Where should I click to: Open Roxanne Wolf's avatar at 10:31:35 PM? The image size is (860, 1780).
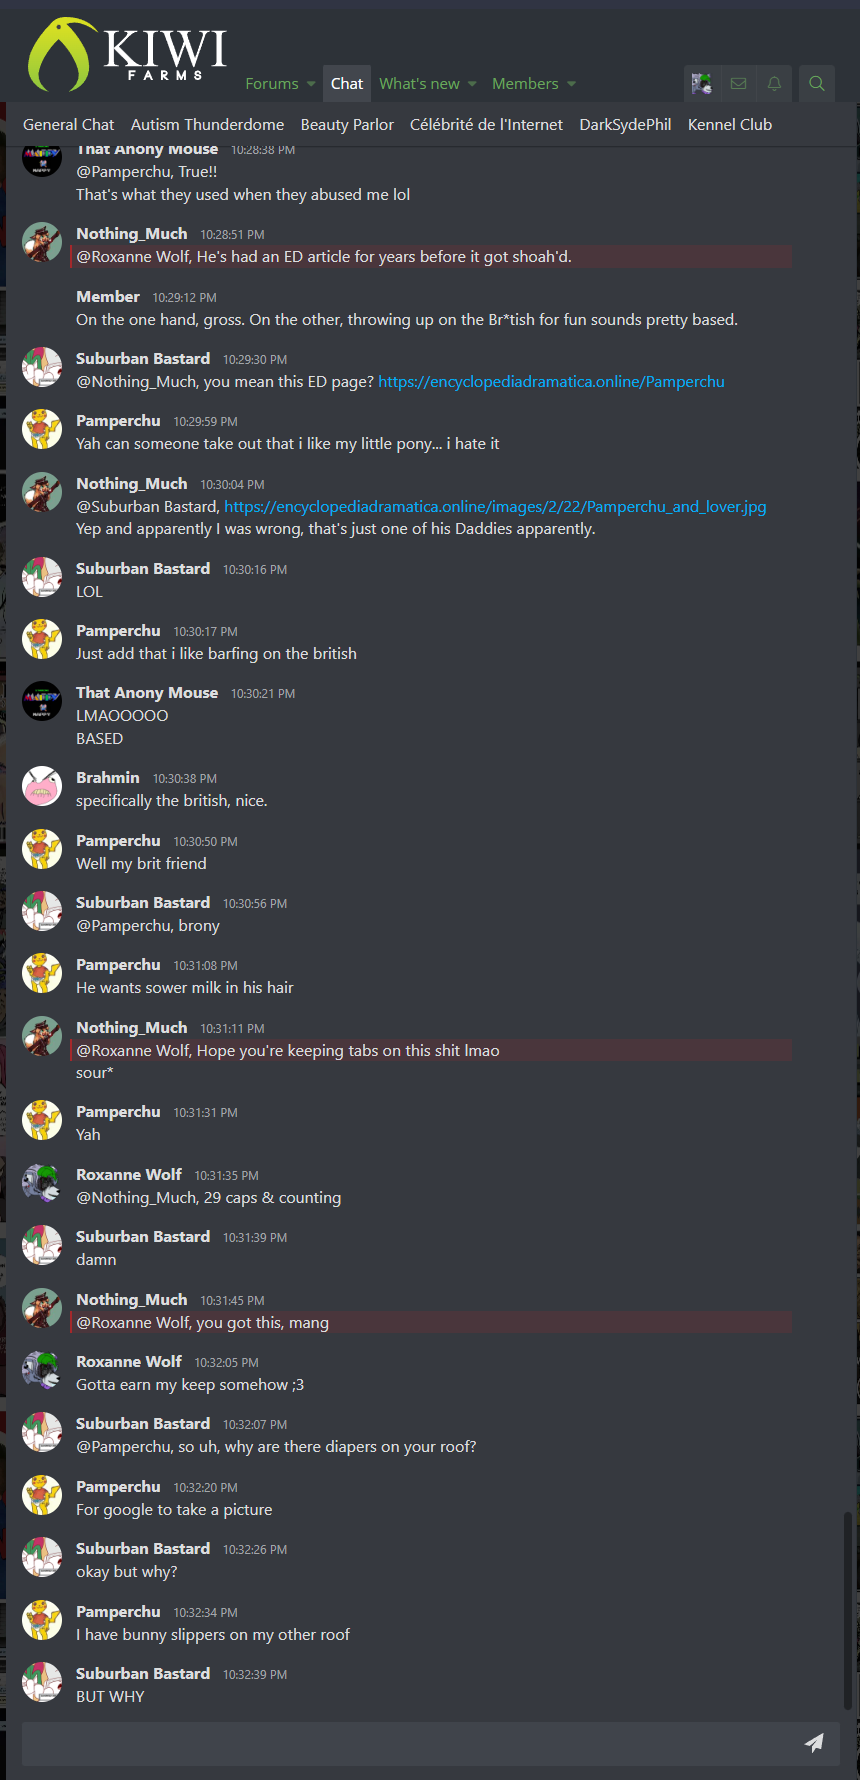[x=42, y=1183]
